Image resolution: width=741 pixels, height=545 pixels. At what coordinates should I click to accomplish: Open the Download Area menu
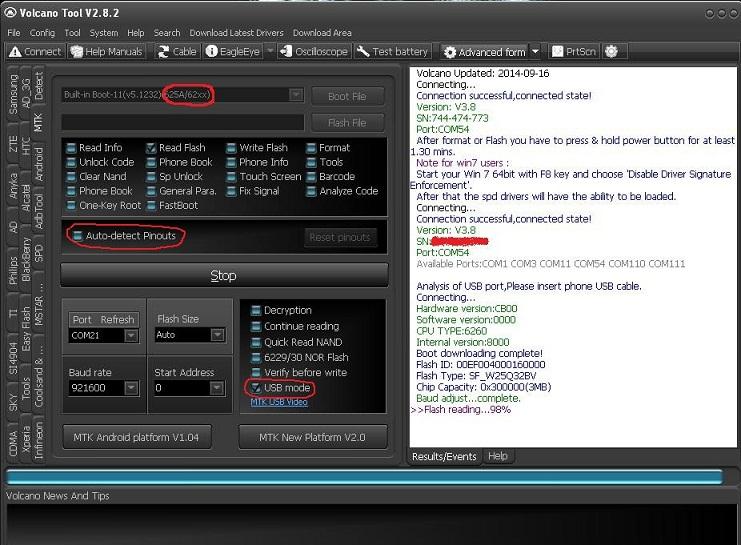pos(322,33)
